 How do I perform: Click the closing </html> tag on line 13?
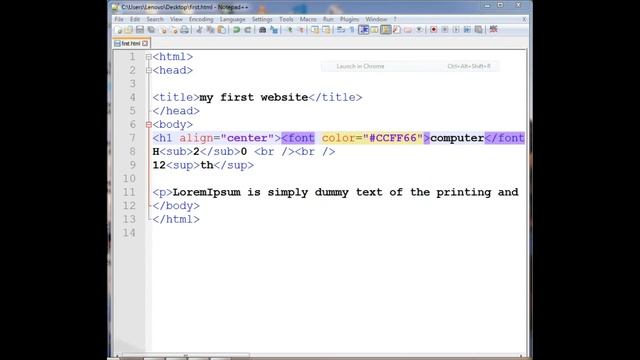click(x=176, y=219)
